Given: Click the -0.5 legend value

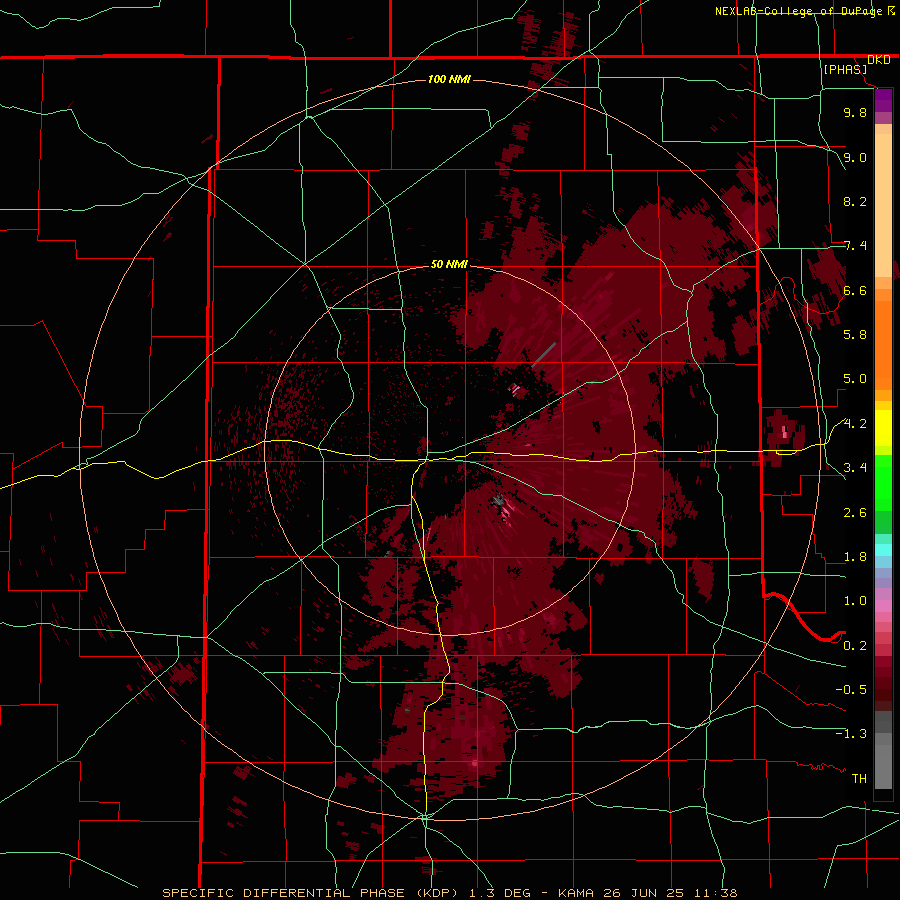Looking at the screenshot, I should [851, 690].
